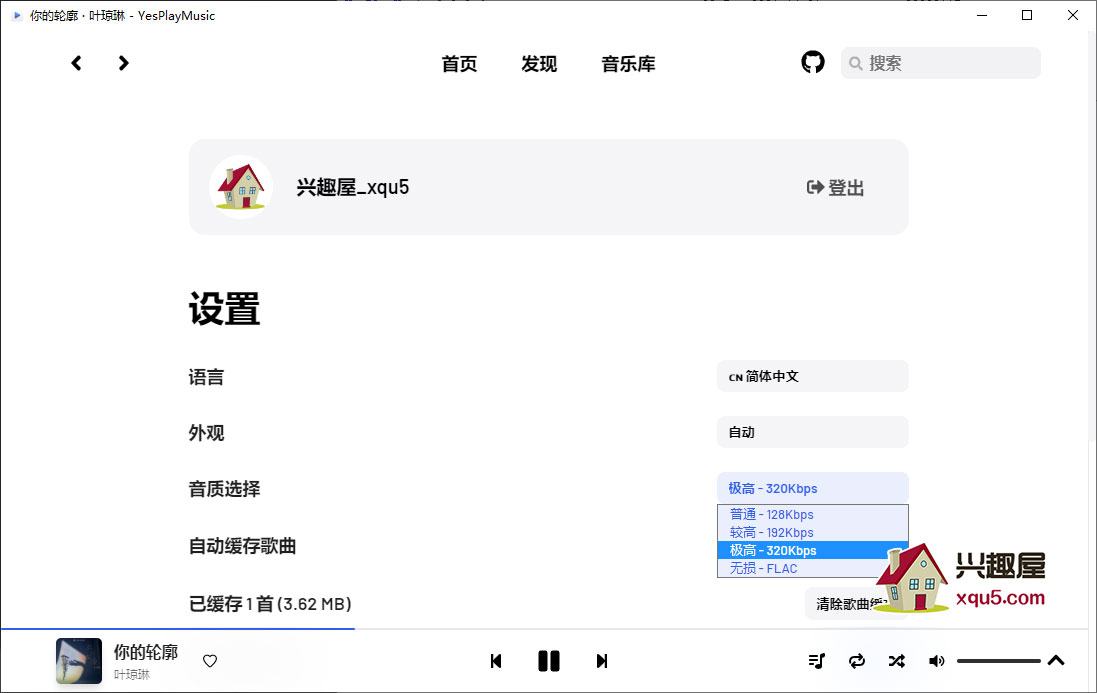Expand the player with the up chevron
Viewport: 1097px width, 693px height.
(x=1056, y=660)
